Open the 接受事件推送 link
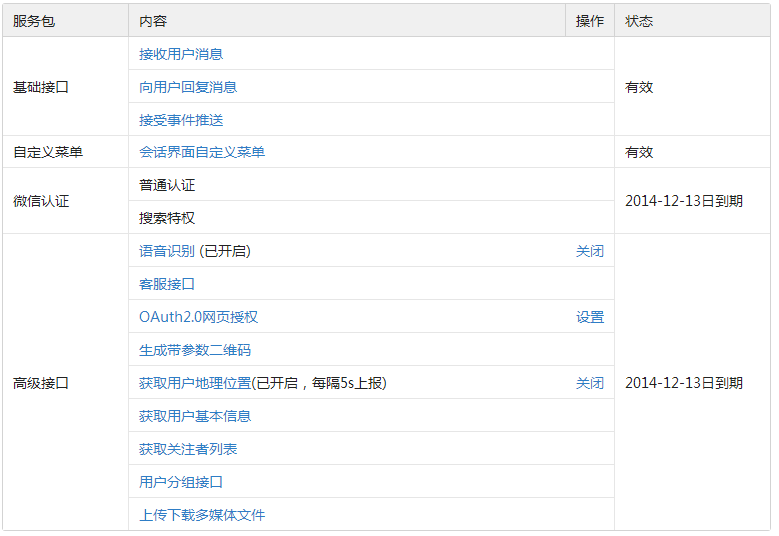This screenshot has width=779, height=536. [x=181, y=120]
